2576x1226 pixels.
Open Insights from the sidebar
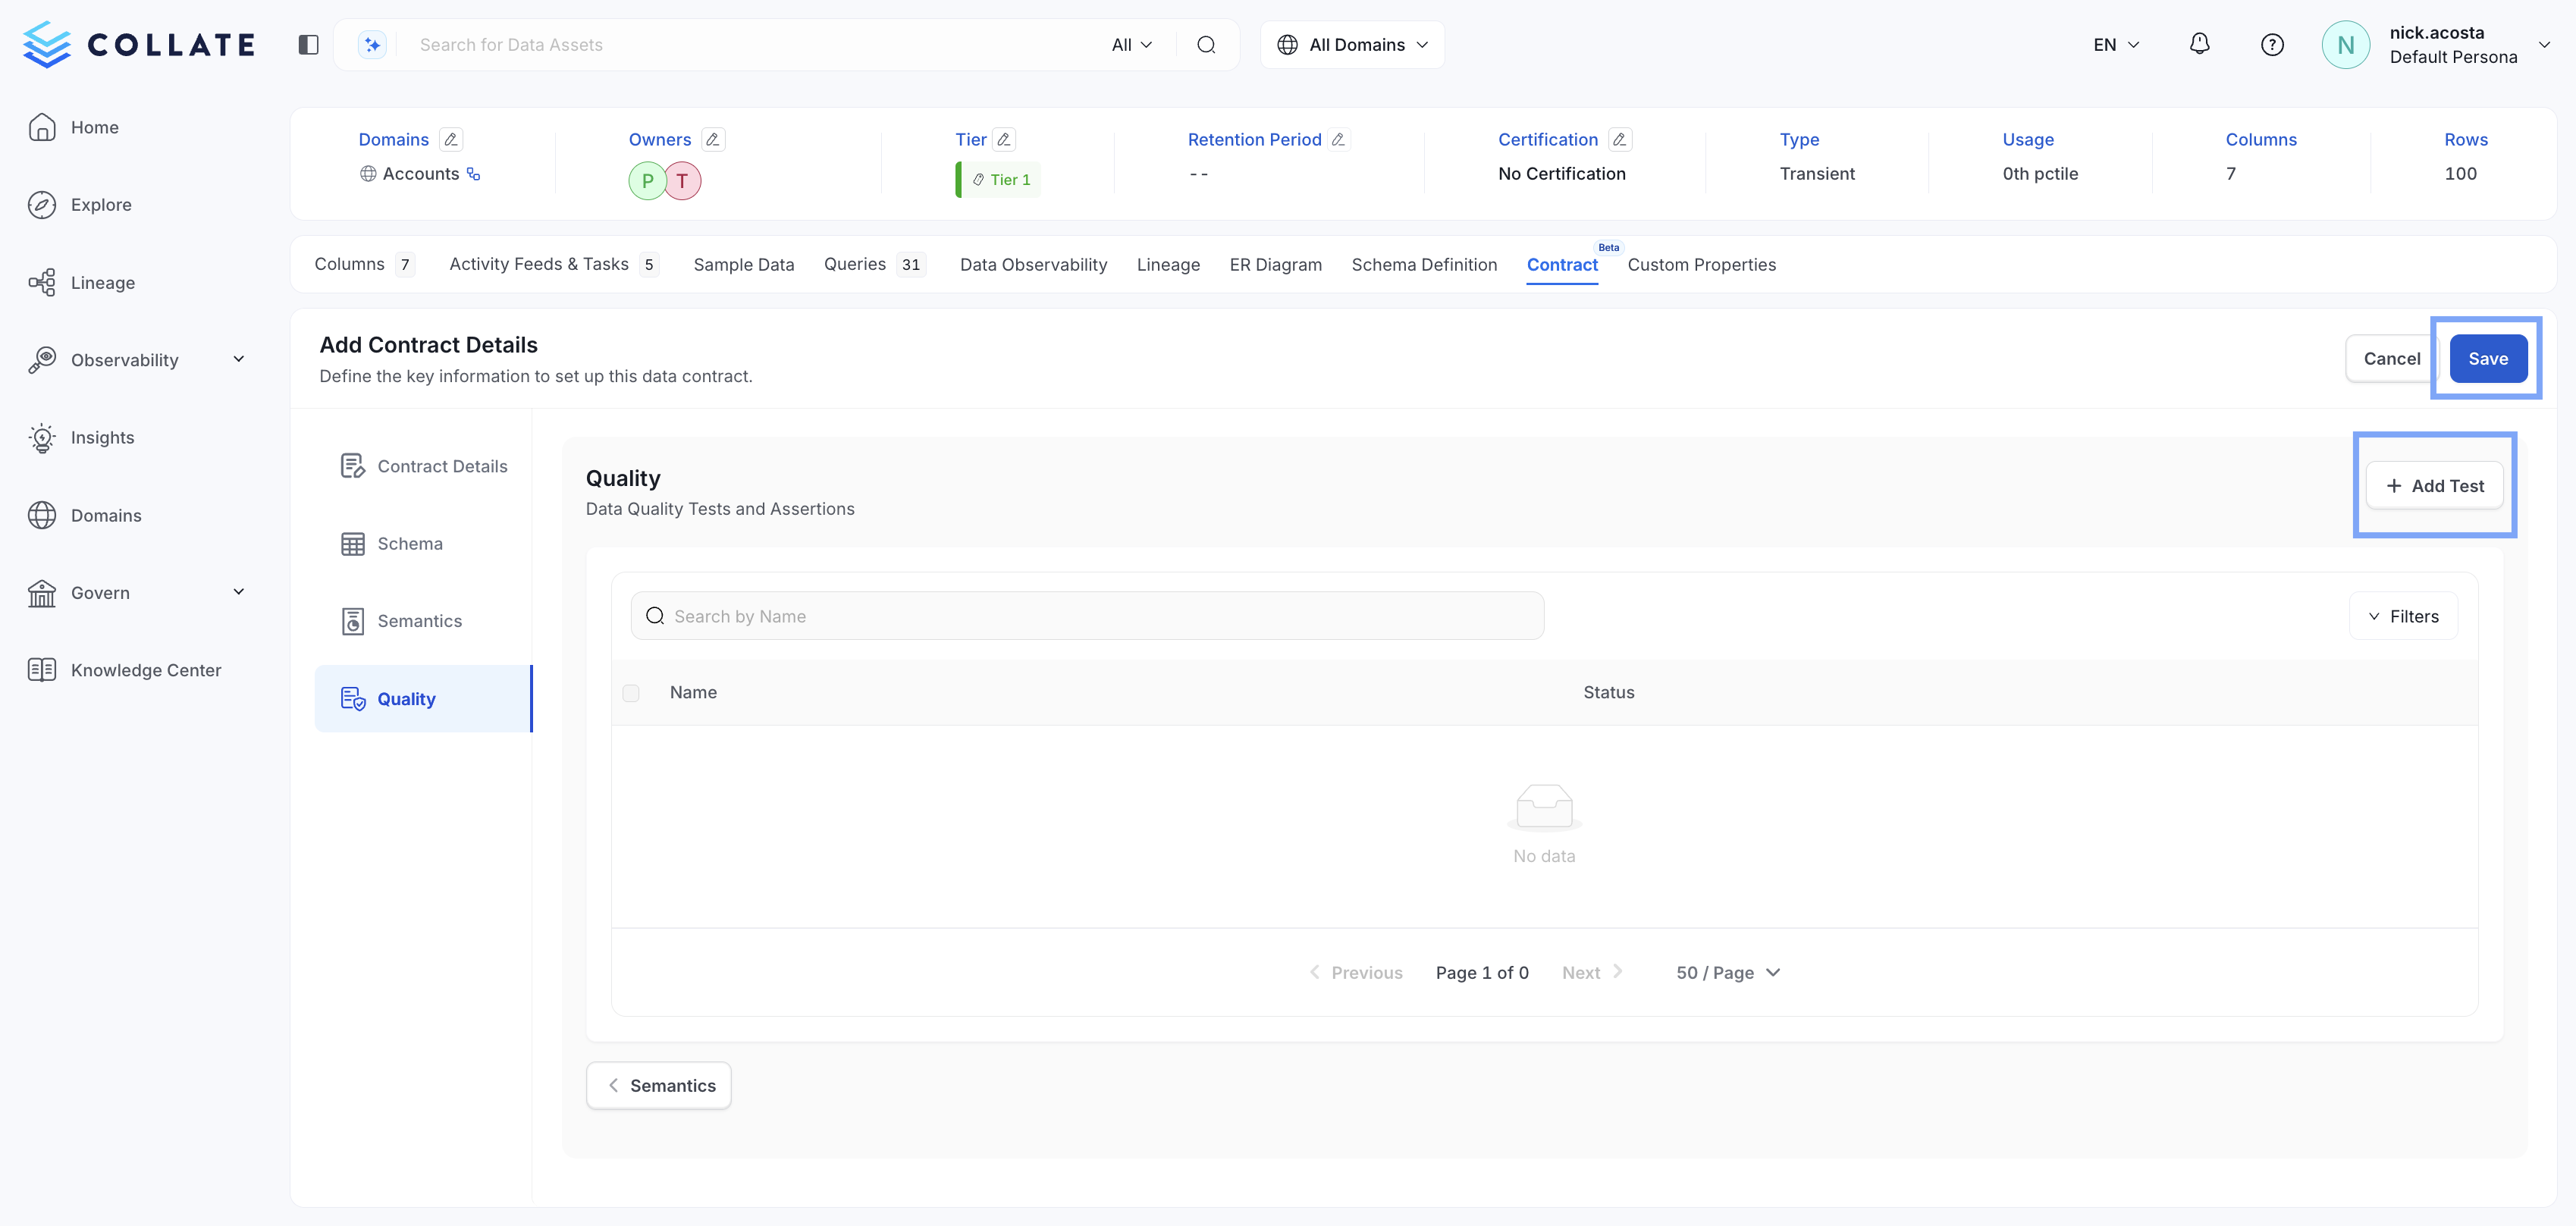tap(103, 437)
